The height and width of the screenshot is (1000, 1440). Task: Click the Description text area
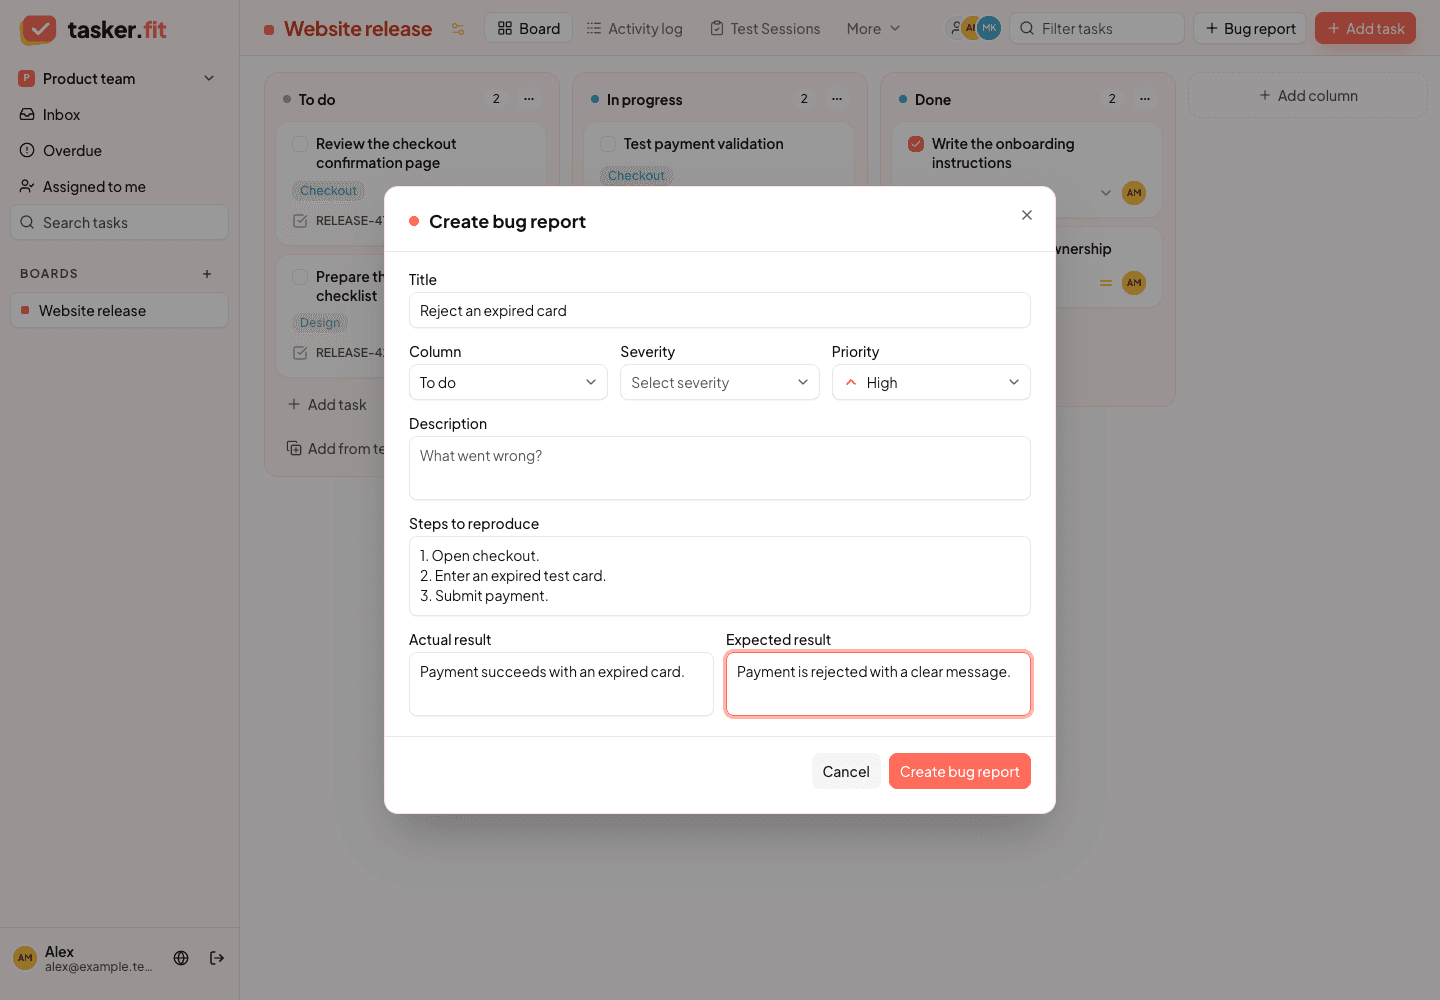tap(720, 468)
